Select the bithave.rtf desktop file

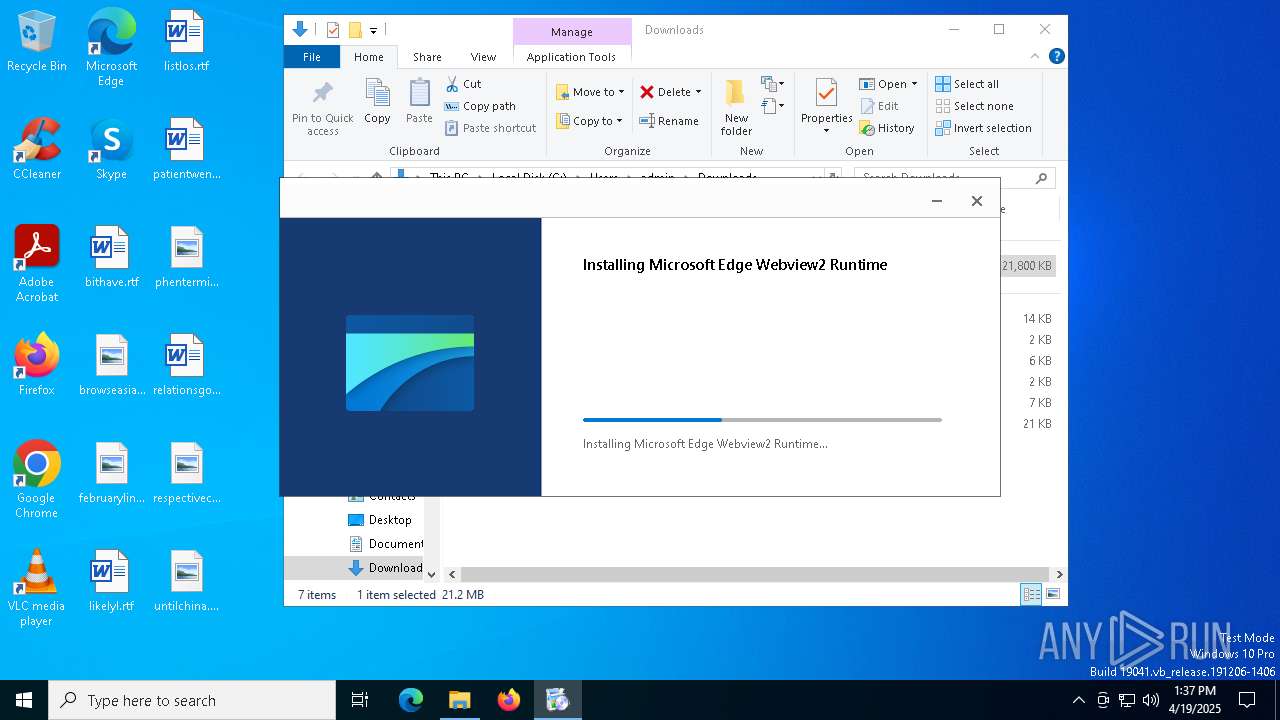tap(111, 258)
